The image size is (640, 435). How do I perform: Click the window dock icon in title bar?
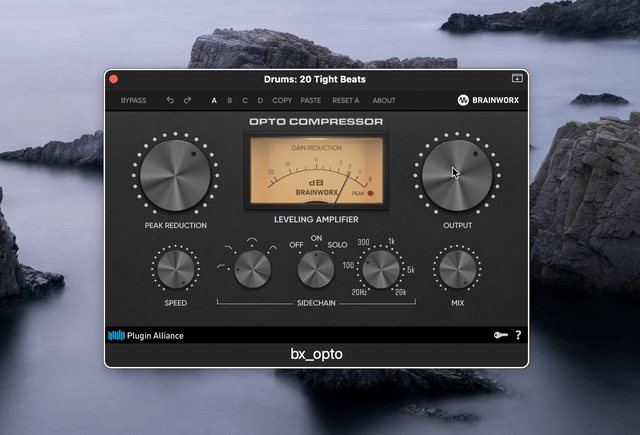click(517, 78)
